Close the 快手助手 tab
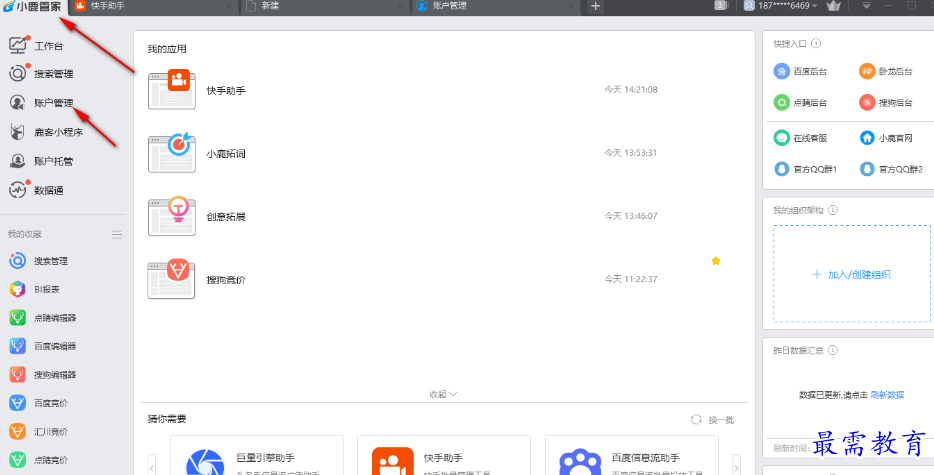 click(229, 6)
